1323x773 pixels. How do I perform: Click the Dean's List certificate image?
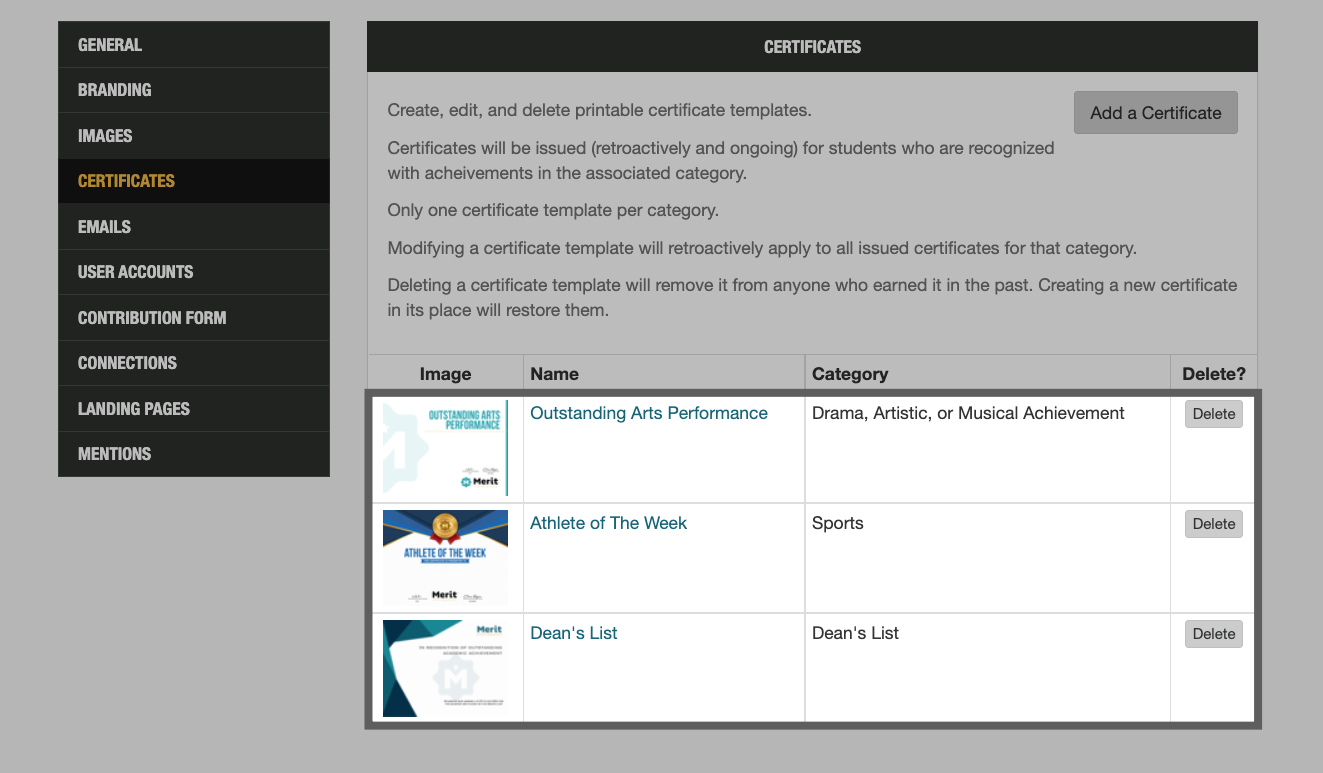(445, 667)
